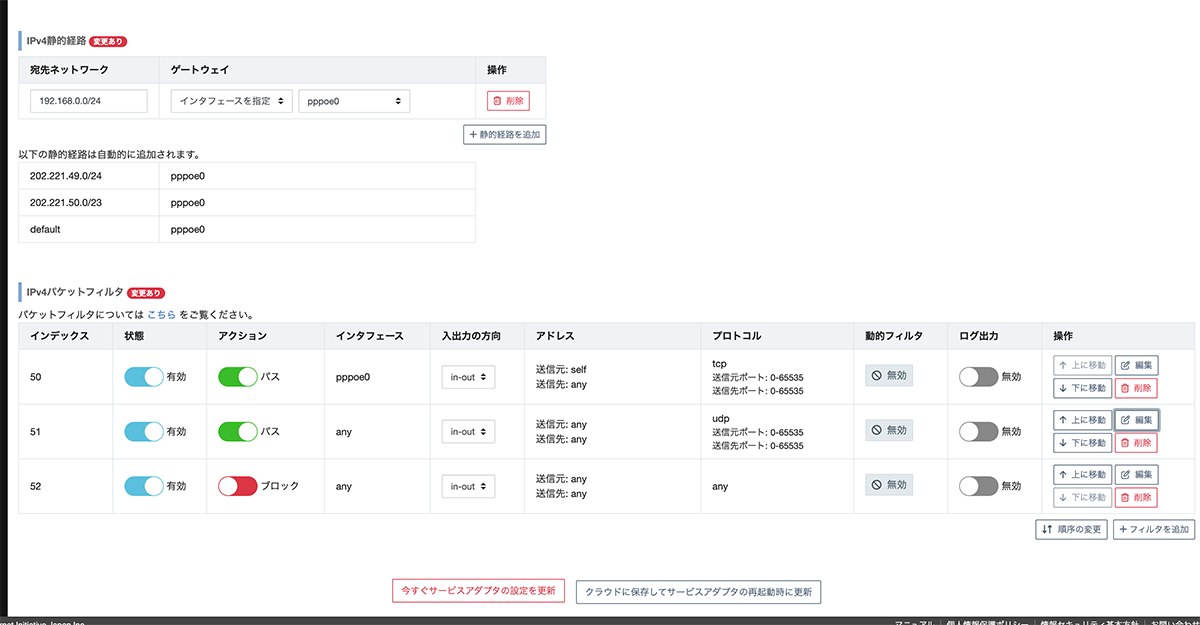Delete packet filter index 50
1200x625 pixels.
click(x=1136, y=388)
